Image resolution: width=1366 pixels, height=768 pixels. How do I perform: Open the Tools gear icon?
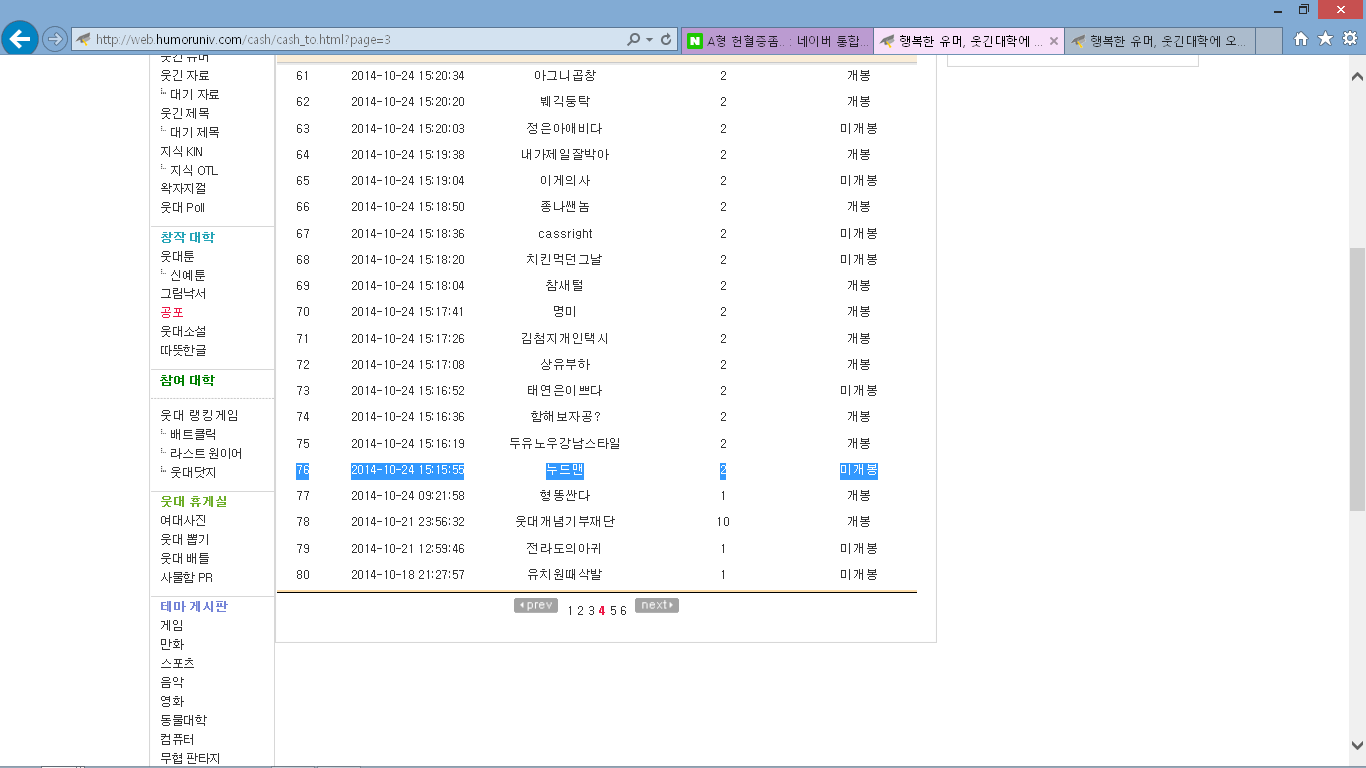coord(1349,39)
